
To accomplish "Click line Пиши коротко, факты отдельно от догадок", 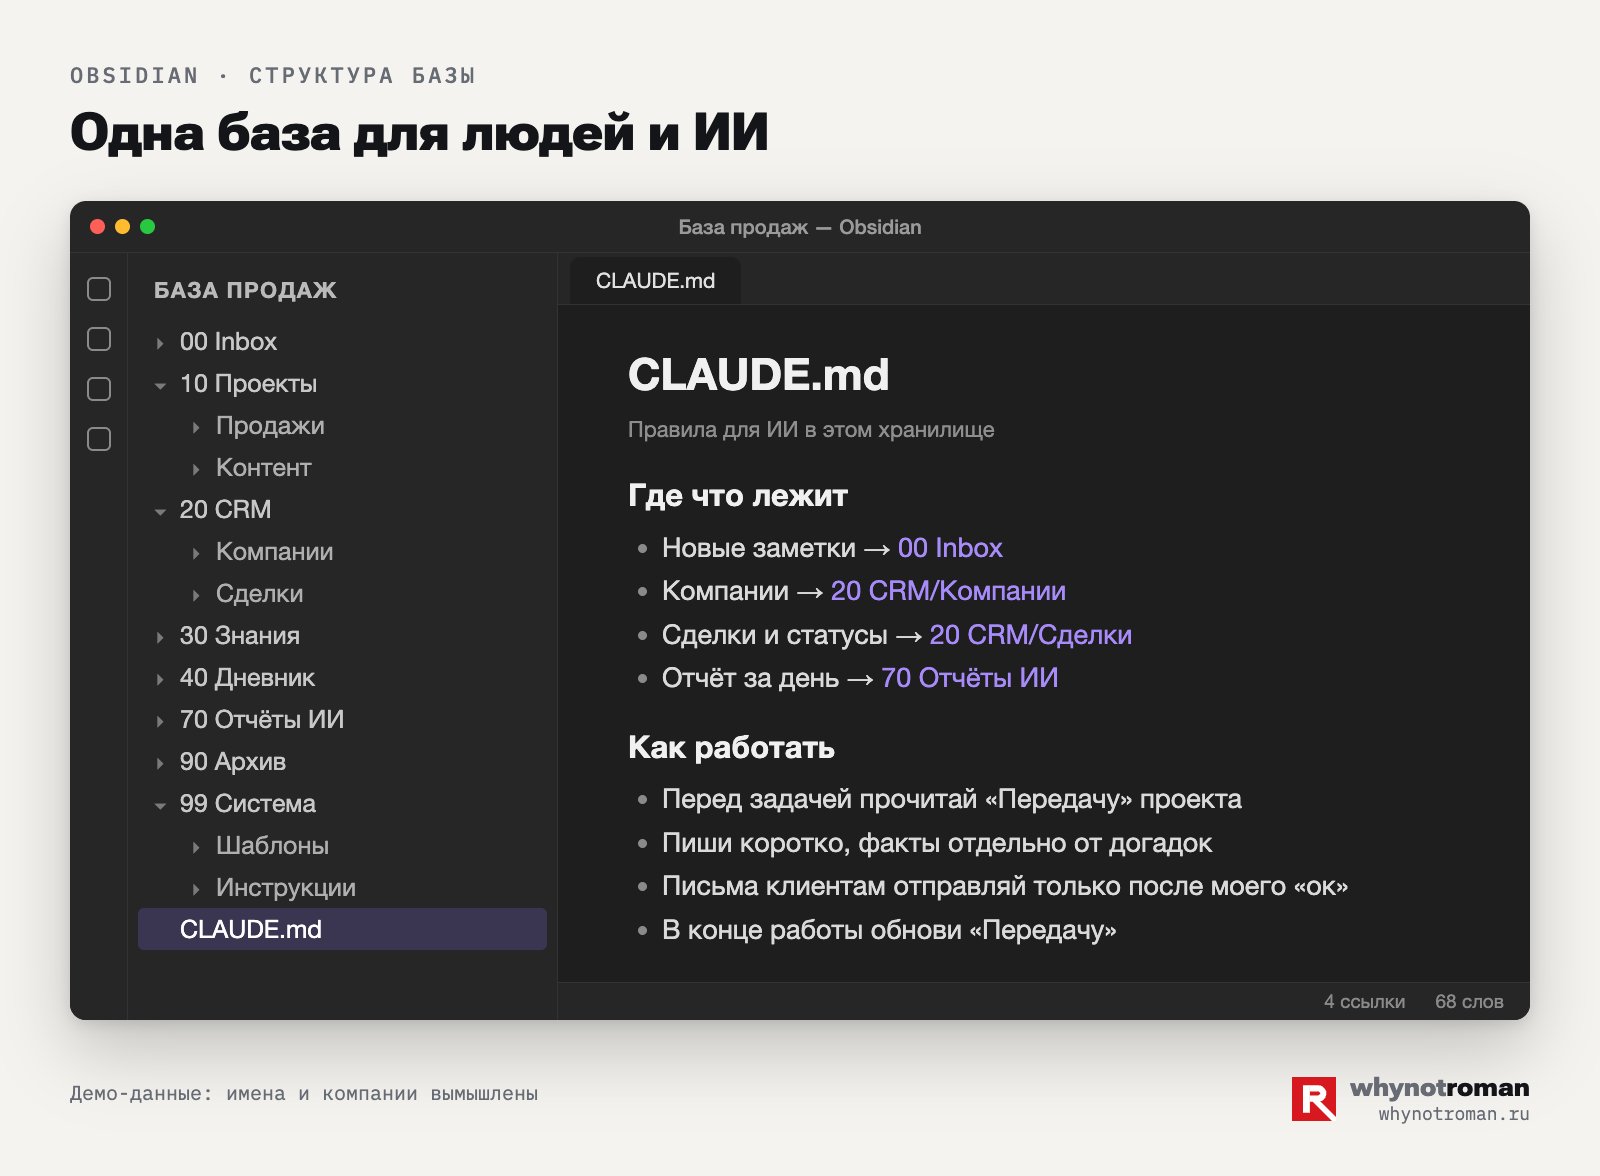I will [937, 843].
